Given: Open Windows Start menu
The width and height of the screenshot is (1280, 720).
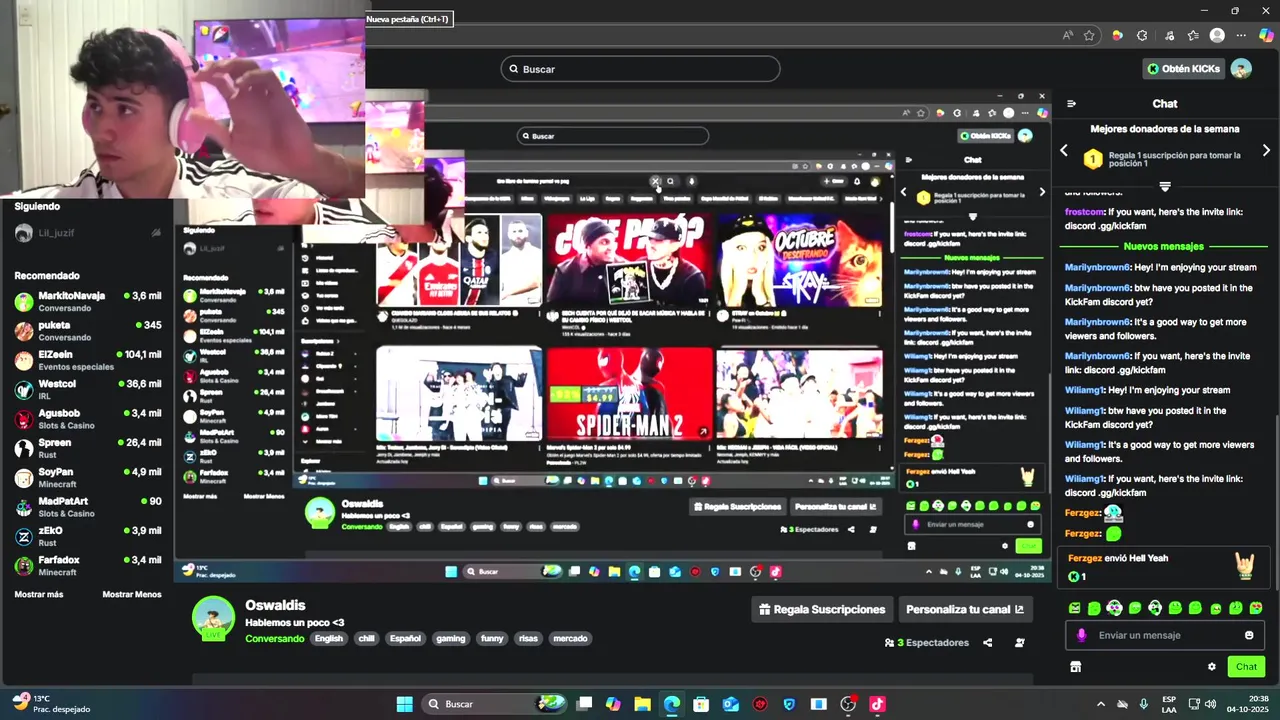Looking at the screenshot, I should click(404, 704).
